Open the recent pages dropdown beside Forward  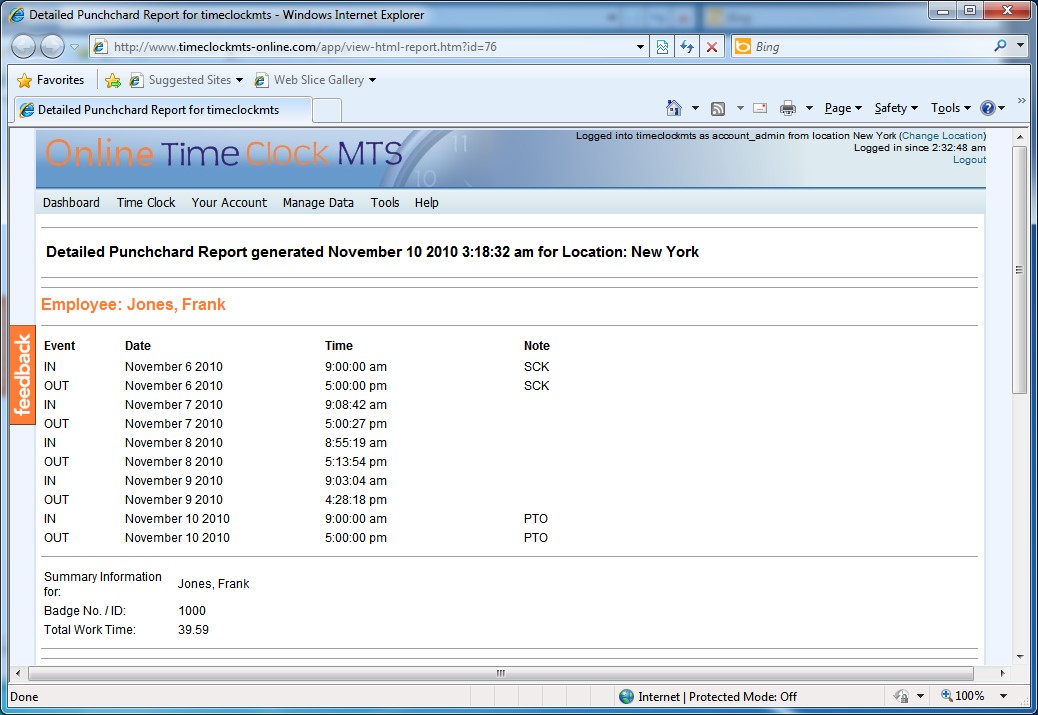click(x=74, y=47)
